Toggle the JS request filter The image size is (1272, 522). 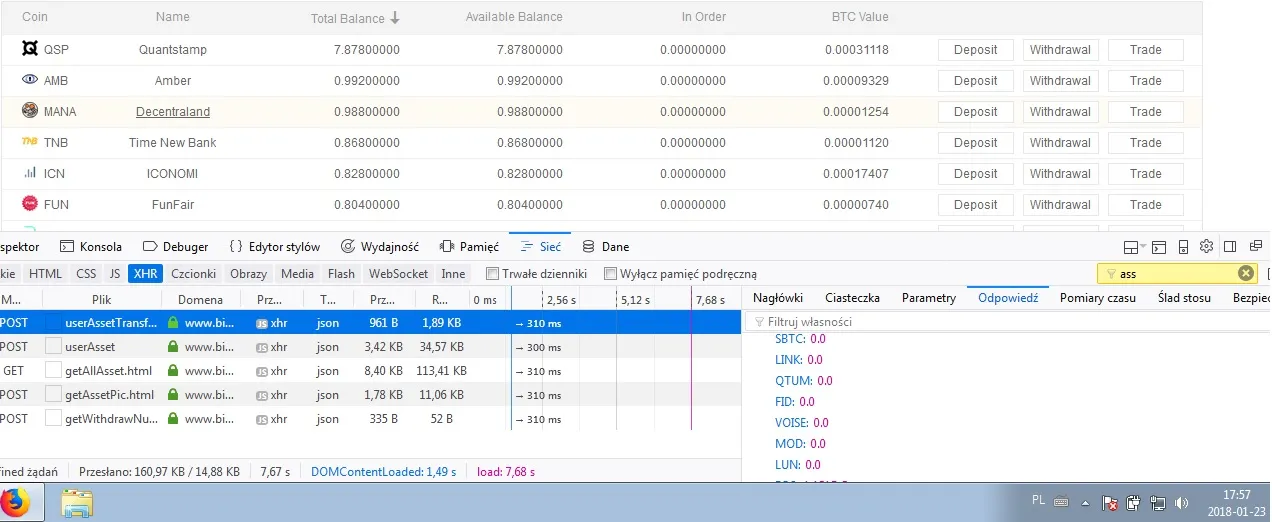click(115, 273)
